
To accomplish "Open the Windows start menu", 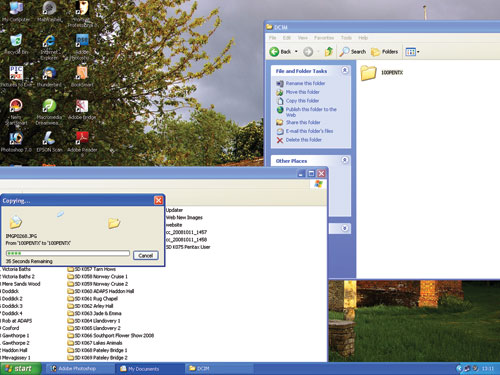I will (20, 368).
